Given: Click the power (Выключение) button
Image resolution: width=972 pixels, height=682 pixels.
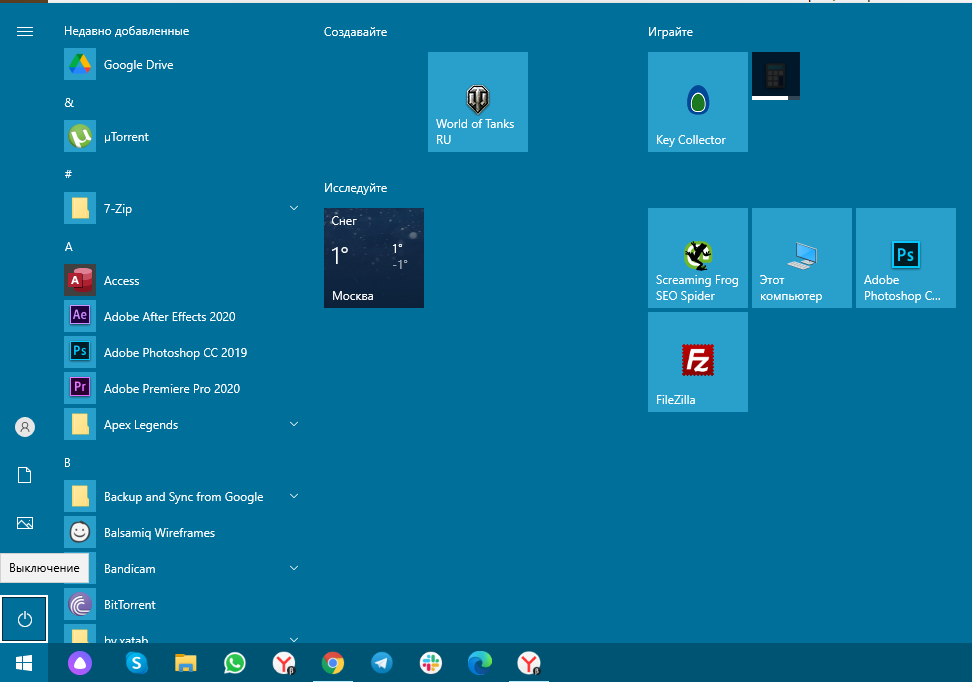Looking at the screenshot, I should [x=25, y=619].
